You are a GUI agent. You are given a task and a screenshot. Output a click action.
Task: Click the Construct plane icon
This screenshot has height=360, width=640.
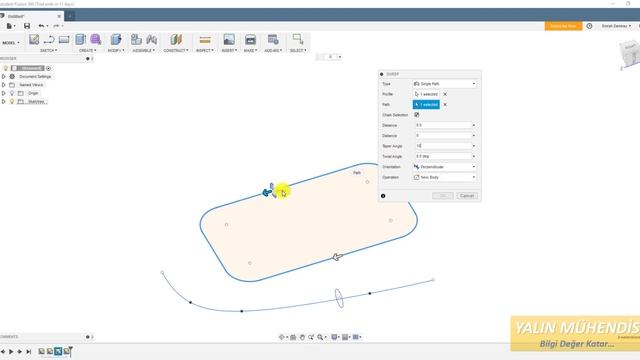[176, 40]
